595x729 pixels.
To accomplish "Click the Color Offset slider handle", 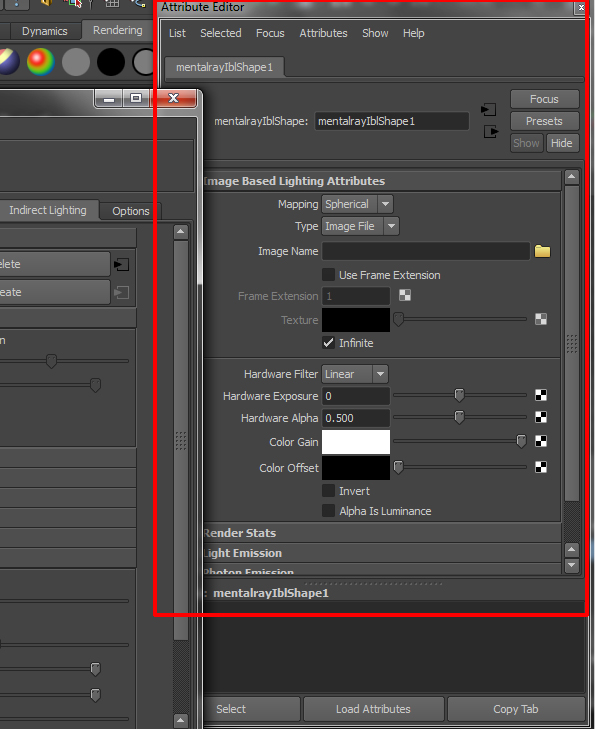I will pos(398,467).
